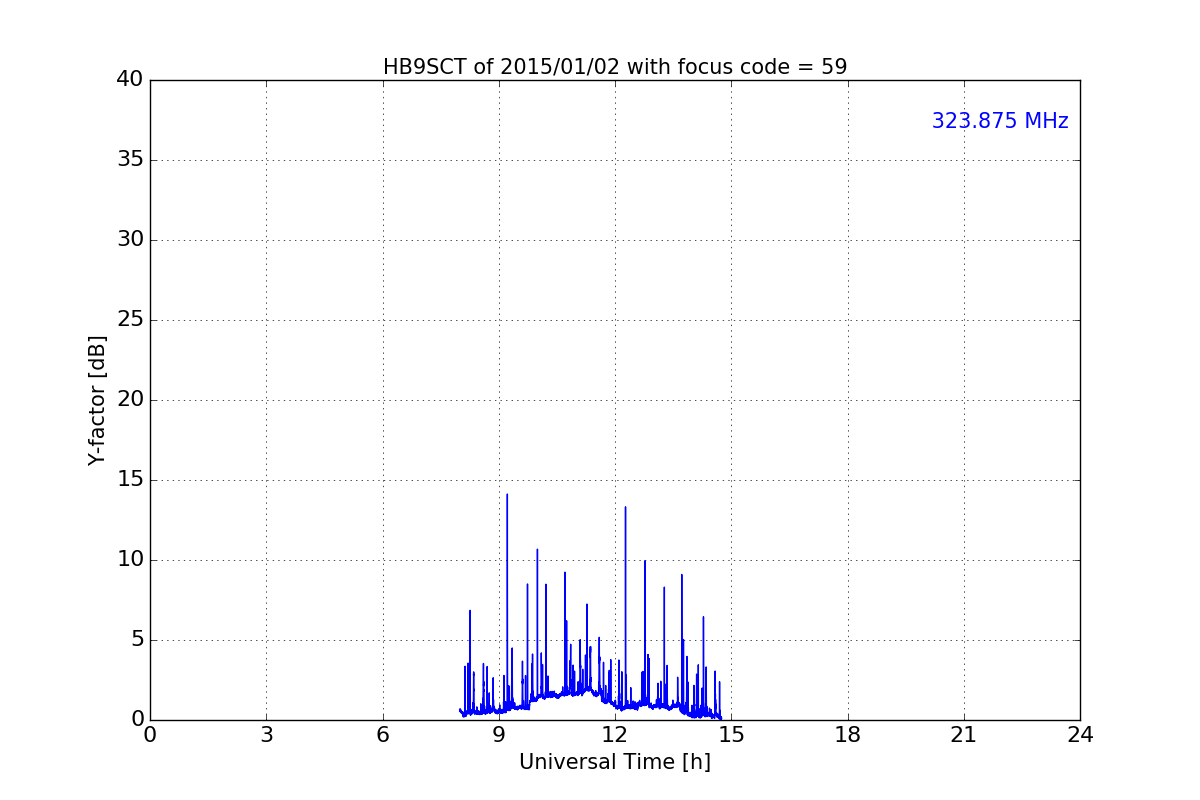Click the x-axis tick label '18'
Image resolution: width=1200 pixels, height=800 pixels.
coord(848,735)
